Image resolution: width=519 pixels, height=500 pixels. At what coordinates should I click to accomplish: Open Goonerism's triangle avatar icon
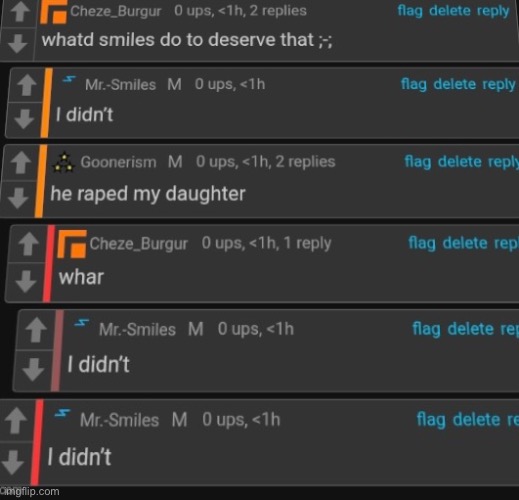[x=64, y=163]
